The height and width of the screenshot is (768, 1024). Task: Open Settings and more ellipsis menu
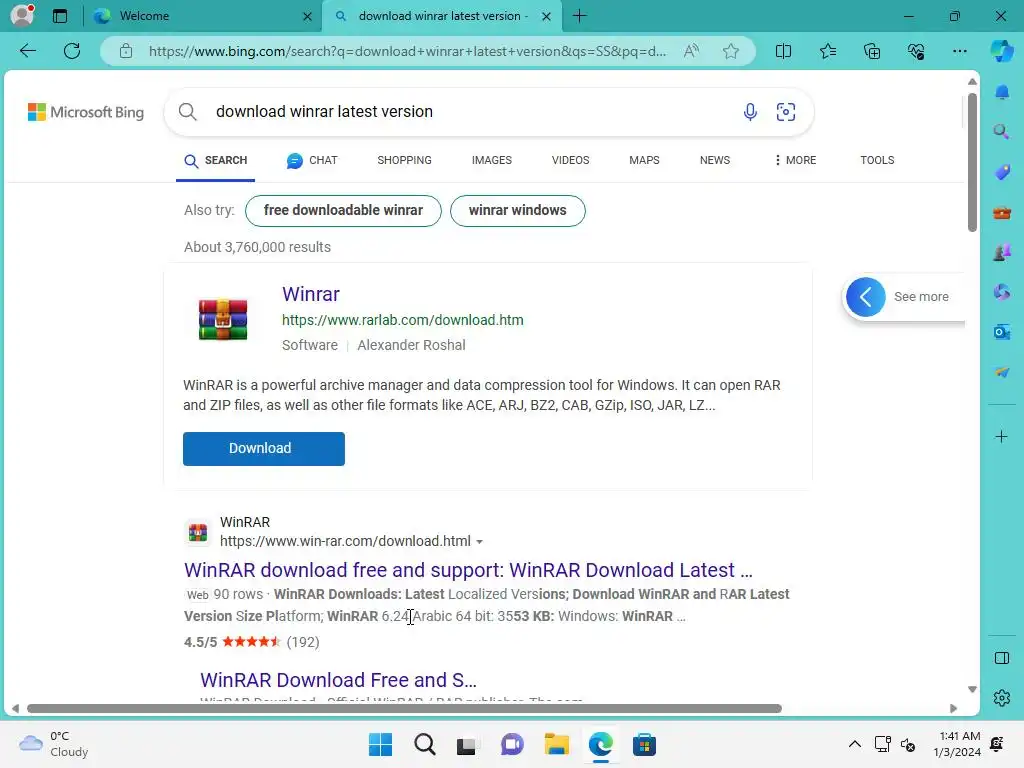pyautogui.click(x=959, y=51)
